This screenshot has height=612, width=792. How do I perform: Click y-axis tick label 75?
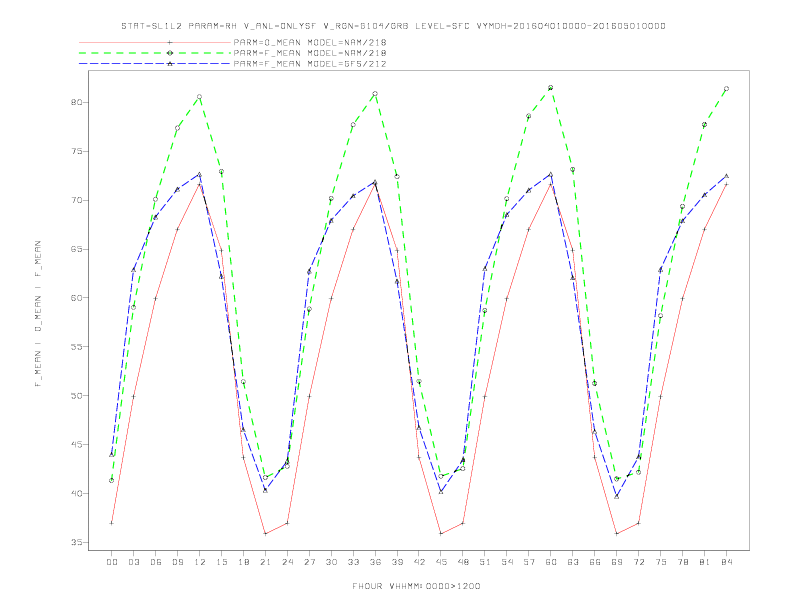[76, 151]
